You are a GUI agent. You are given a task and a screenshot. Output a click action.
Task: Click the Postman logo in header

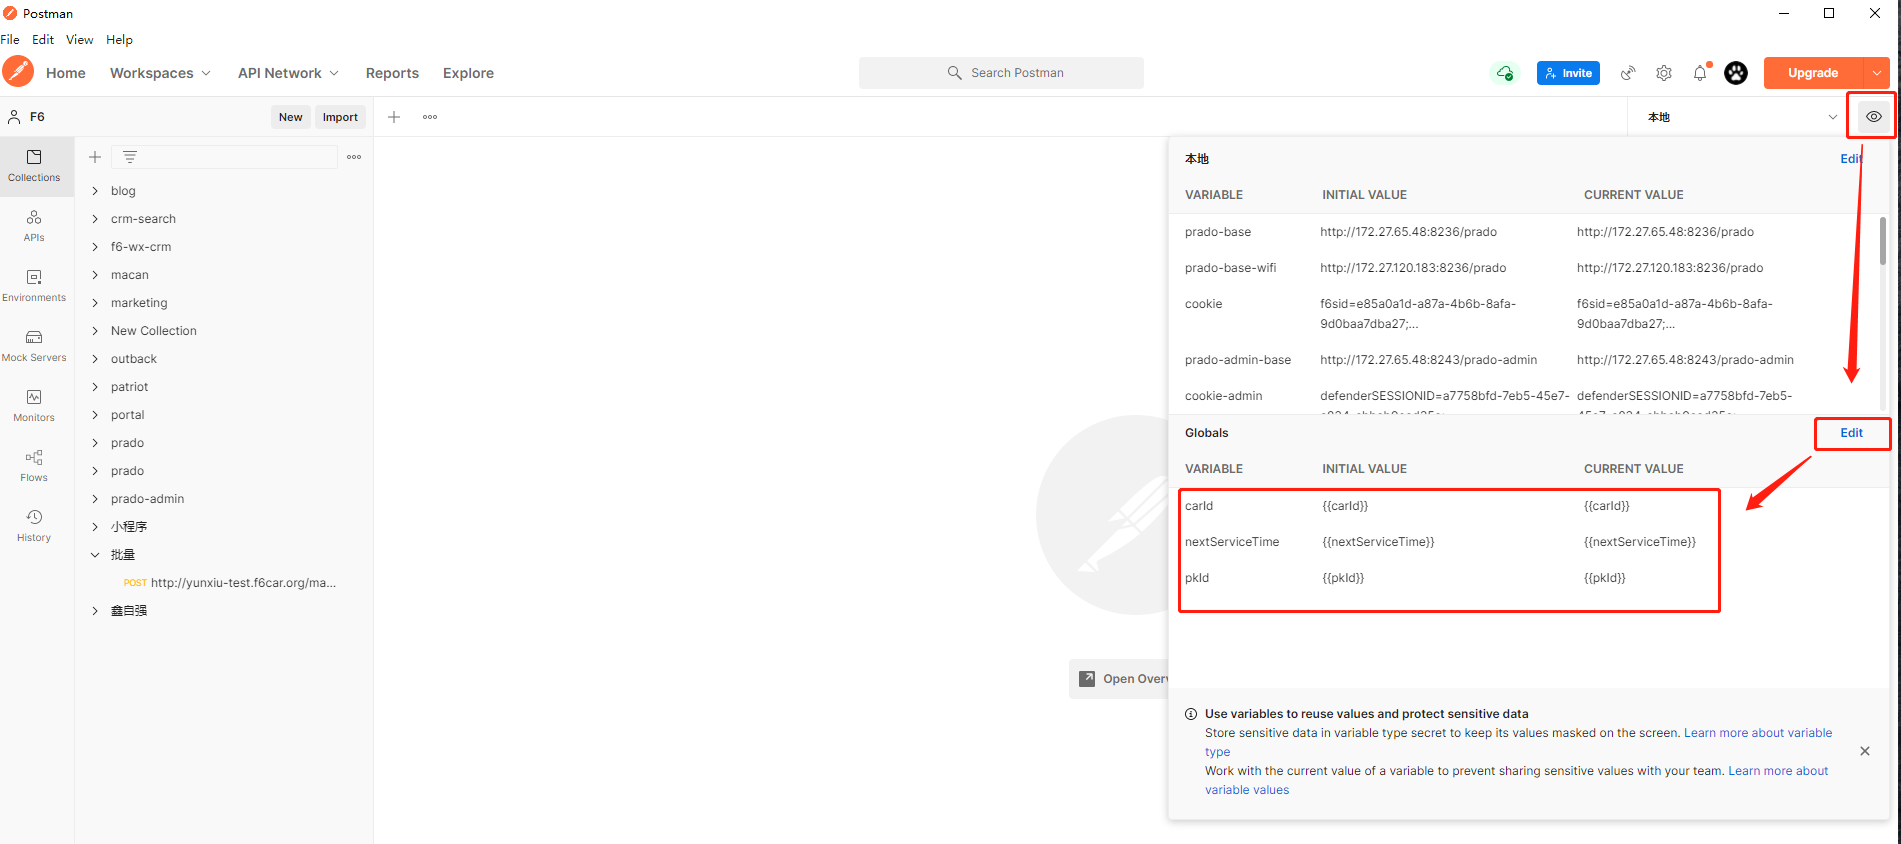click(x=18, y=72)
